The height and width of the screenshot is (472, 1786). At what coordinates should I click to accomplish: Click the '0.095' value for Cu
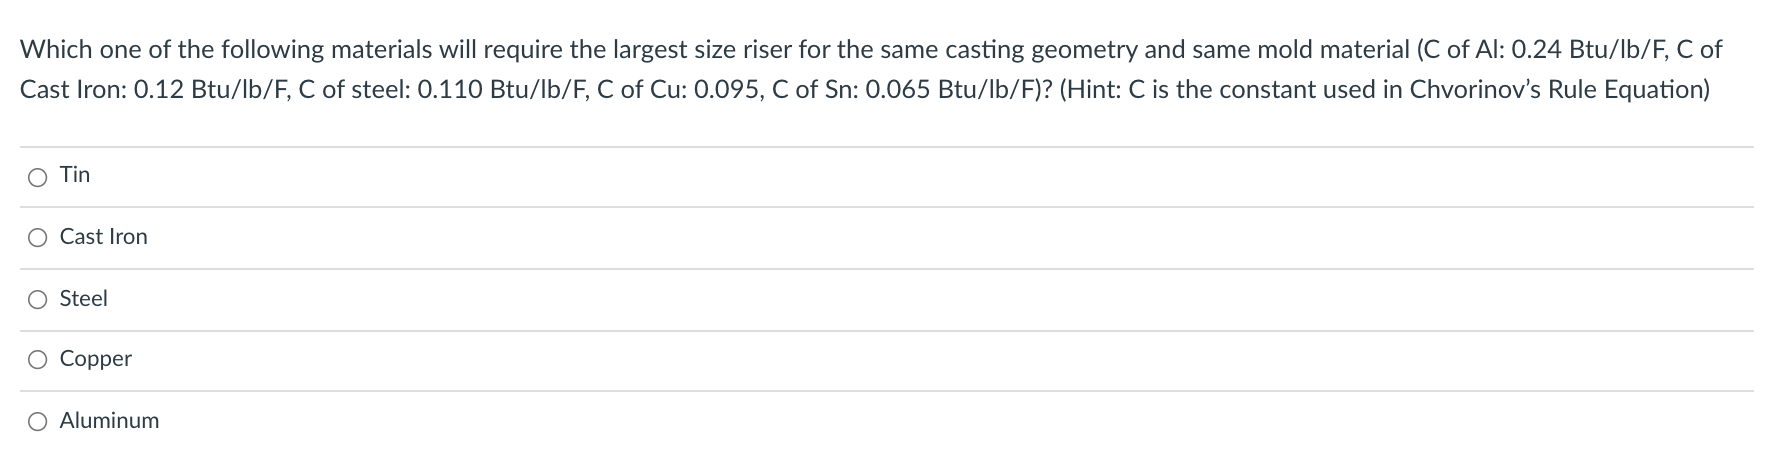point(722,90)
